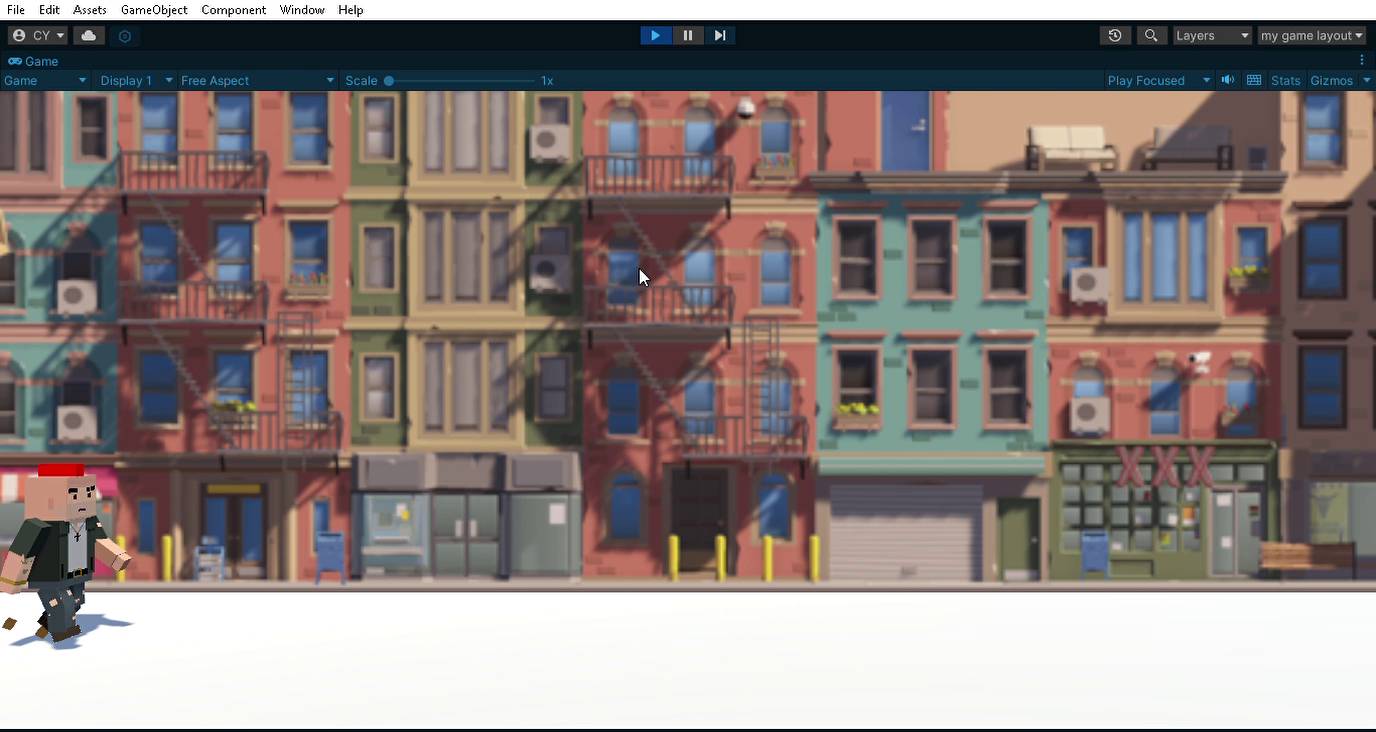Expand the Display 1 dropdown
This screenshot has width=1376, height=732.
coord(136,80)
